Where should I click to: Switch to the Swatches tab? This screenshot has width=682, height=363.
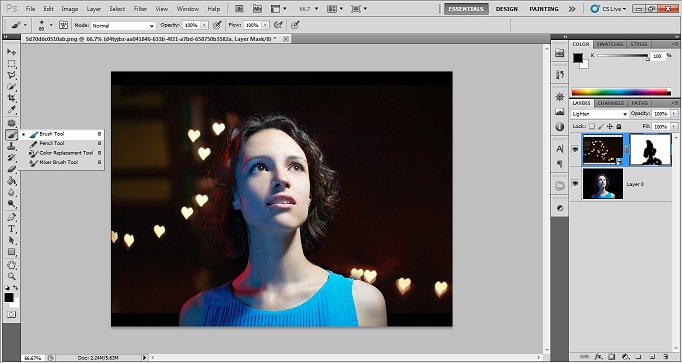(x=609, y=44)
